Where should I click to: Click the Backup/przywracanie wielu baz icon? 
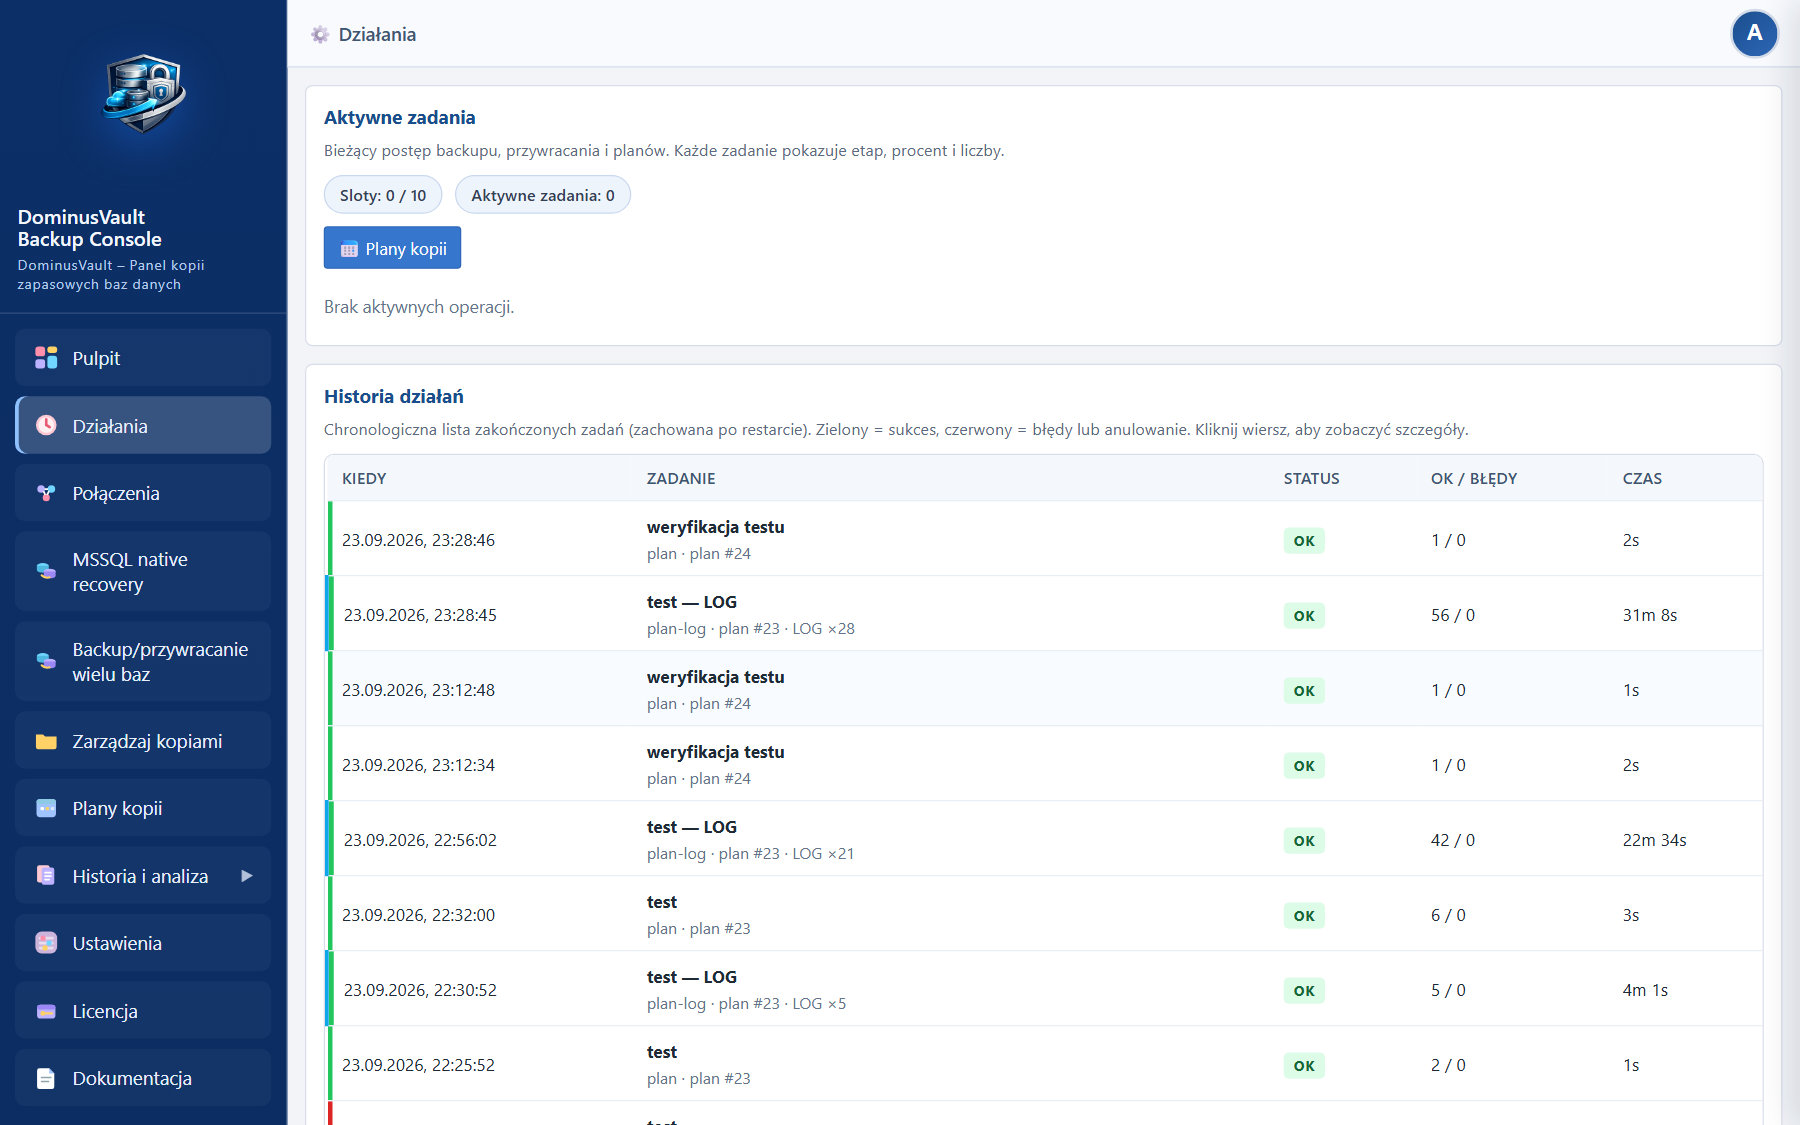[46, 661]
